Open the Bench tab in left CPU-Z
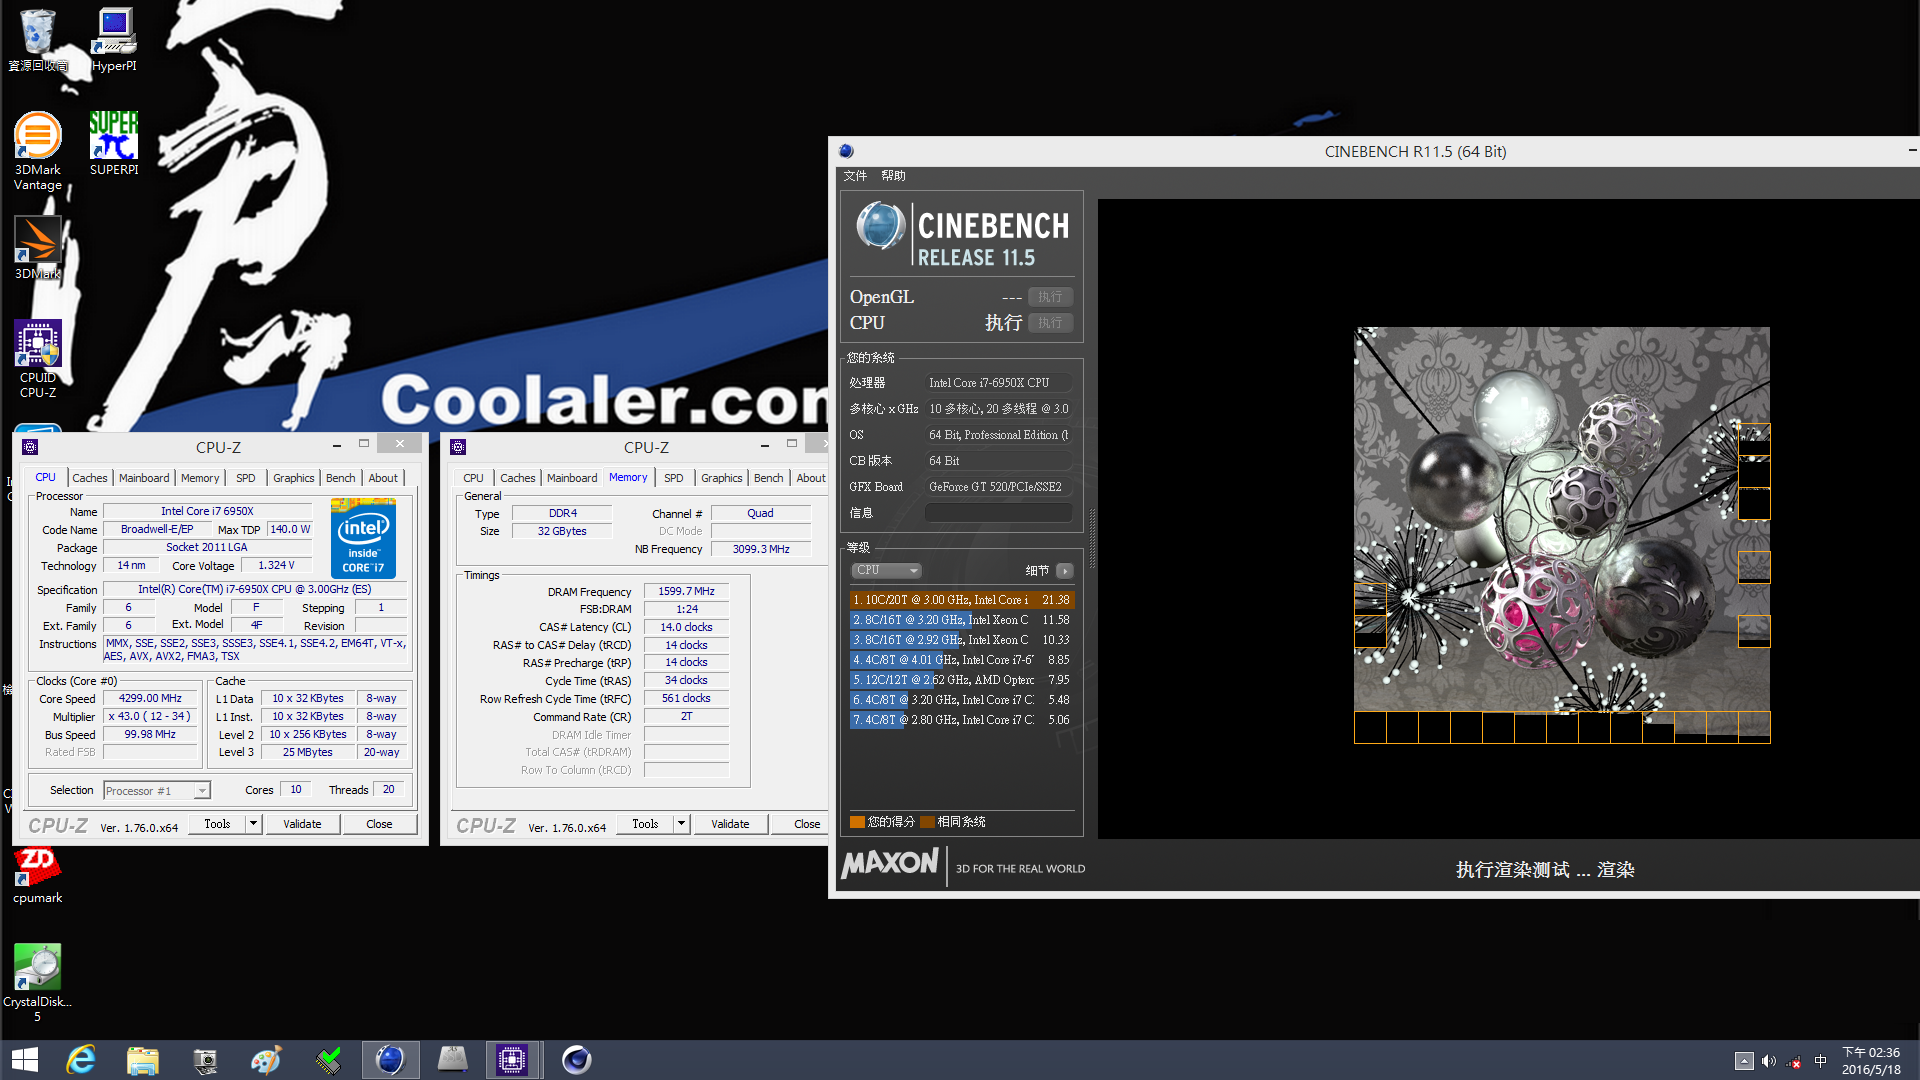 click(x=340, y=478)
